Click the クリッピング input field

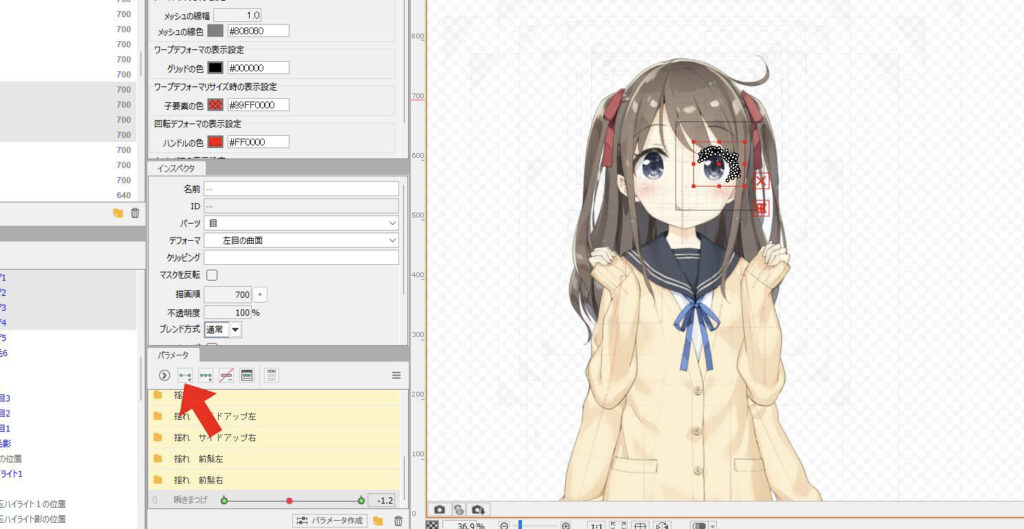click(301, 257)
